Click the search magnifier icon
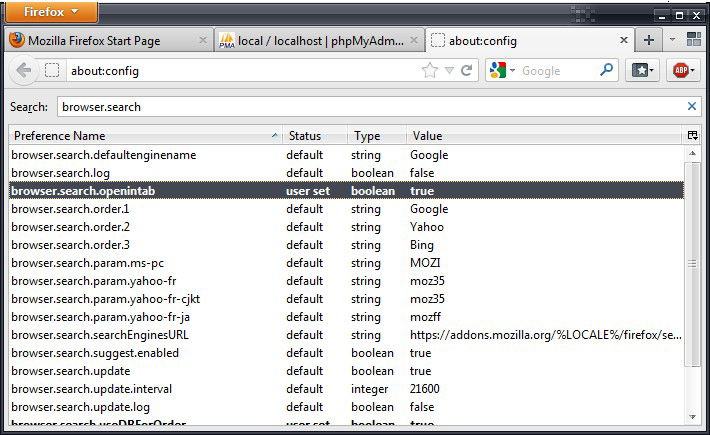This screenshot has height=435, width=710. point(606,70)
